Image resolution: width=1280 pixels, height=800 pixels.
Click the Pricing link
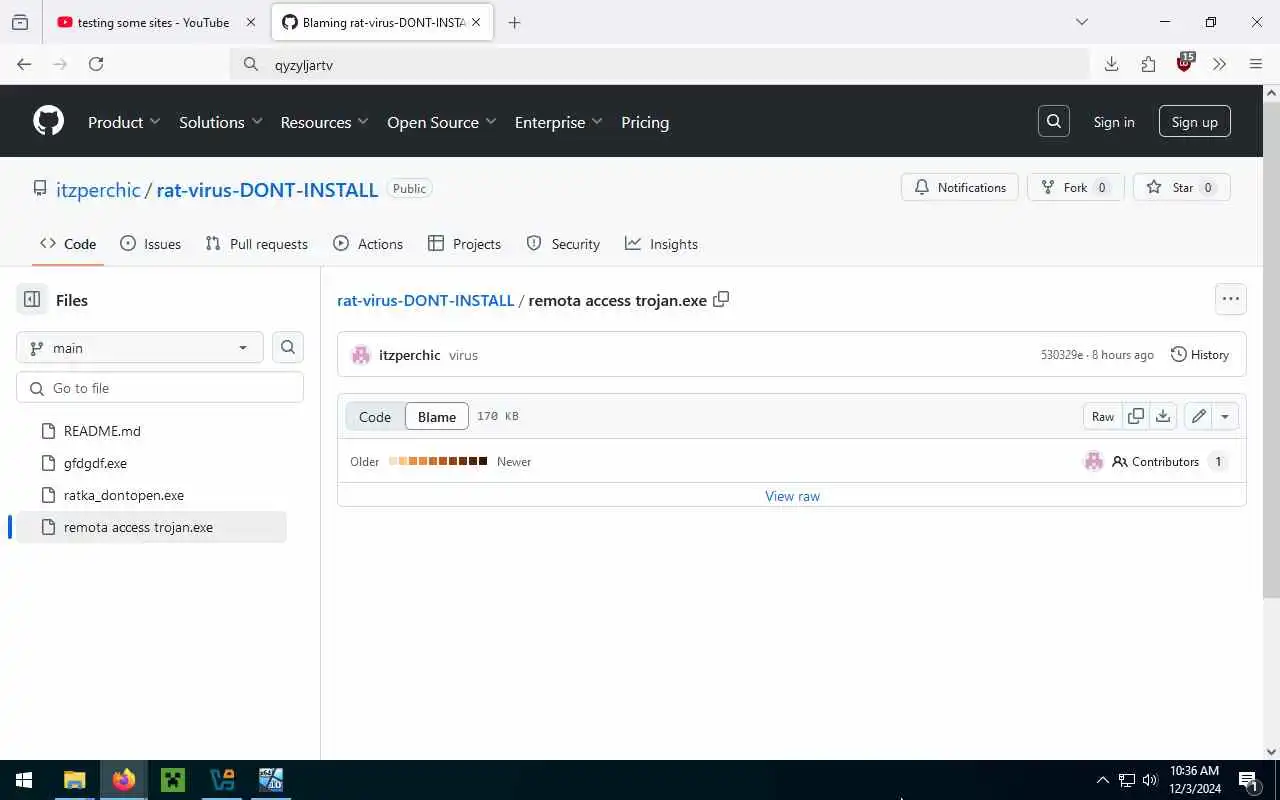(645, 122)
